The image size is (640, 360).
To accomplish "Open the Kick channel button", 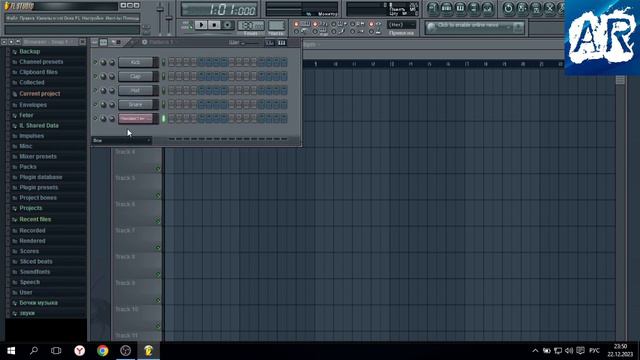I will tap(136, 62).
